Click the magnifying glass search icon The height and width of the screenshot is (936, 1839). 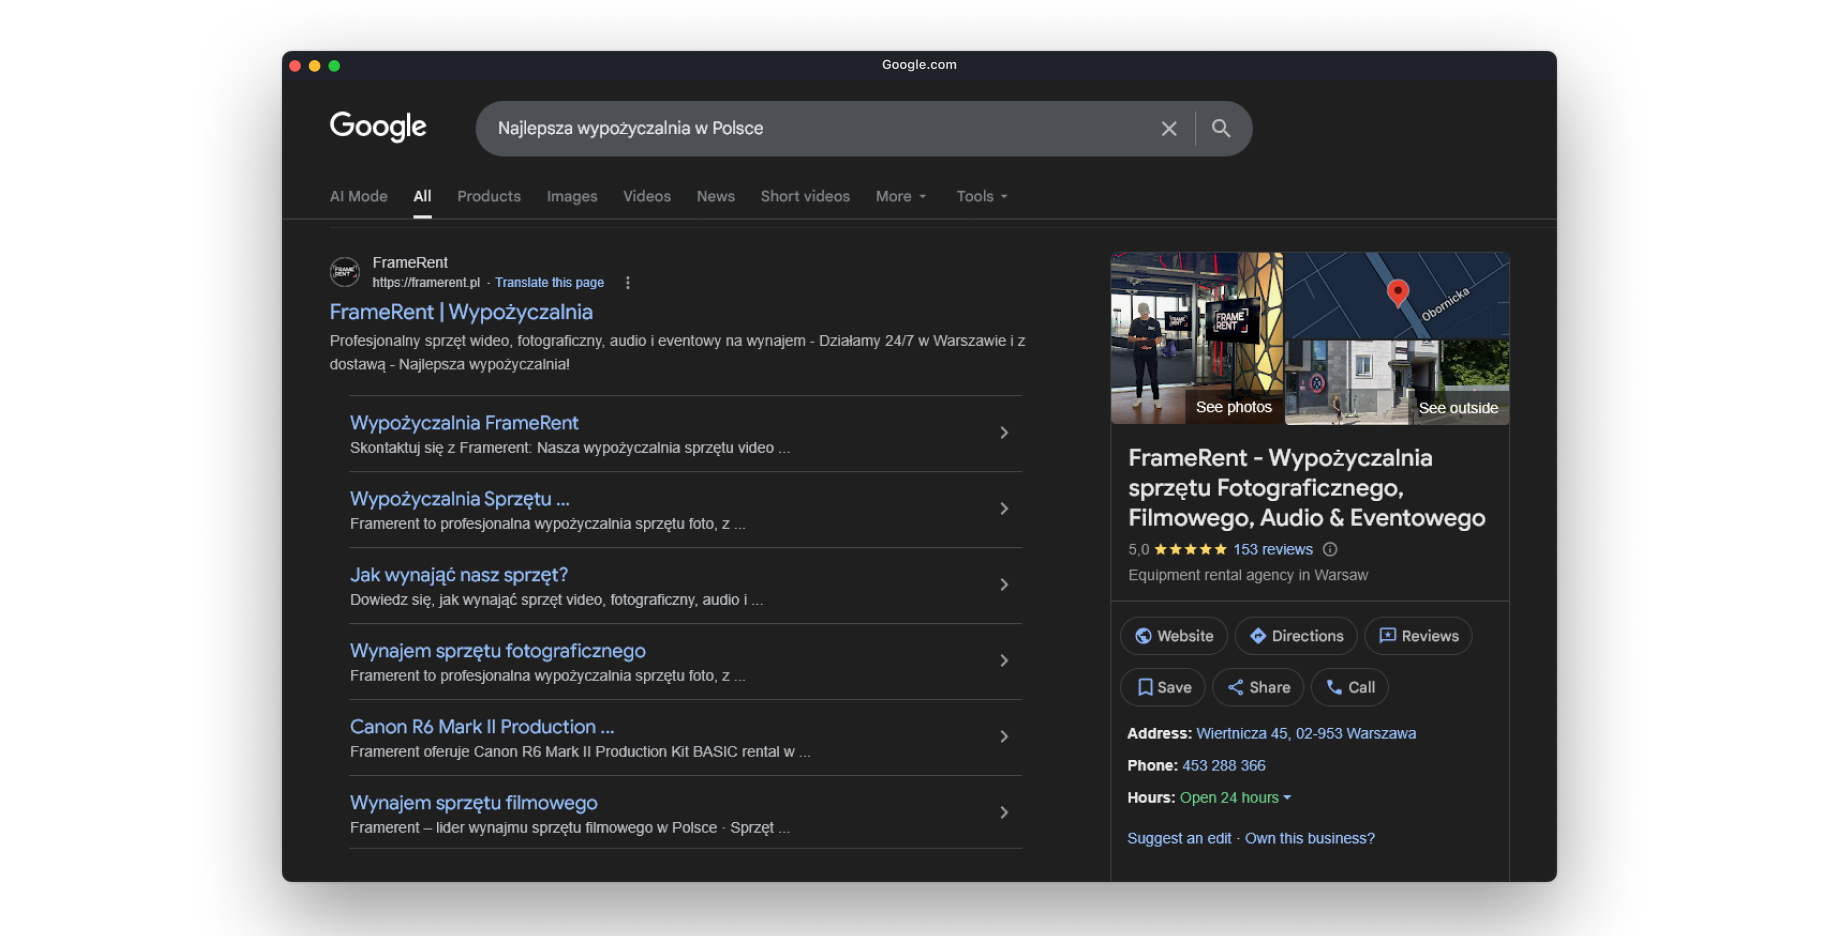coord(1220,128)
